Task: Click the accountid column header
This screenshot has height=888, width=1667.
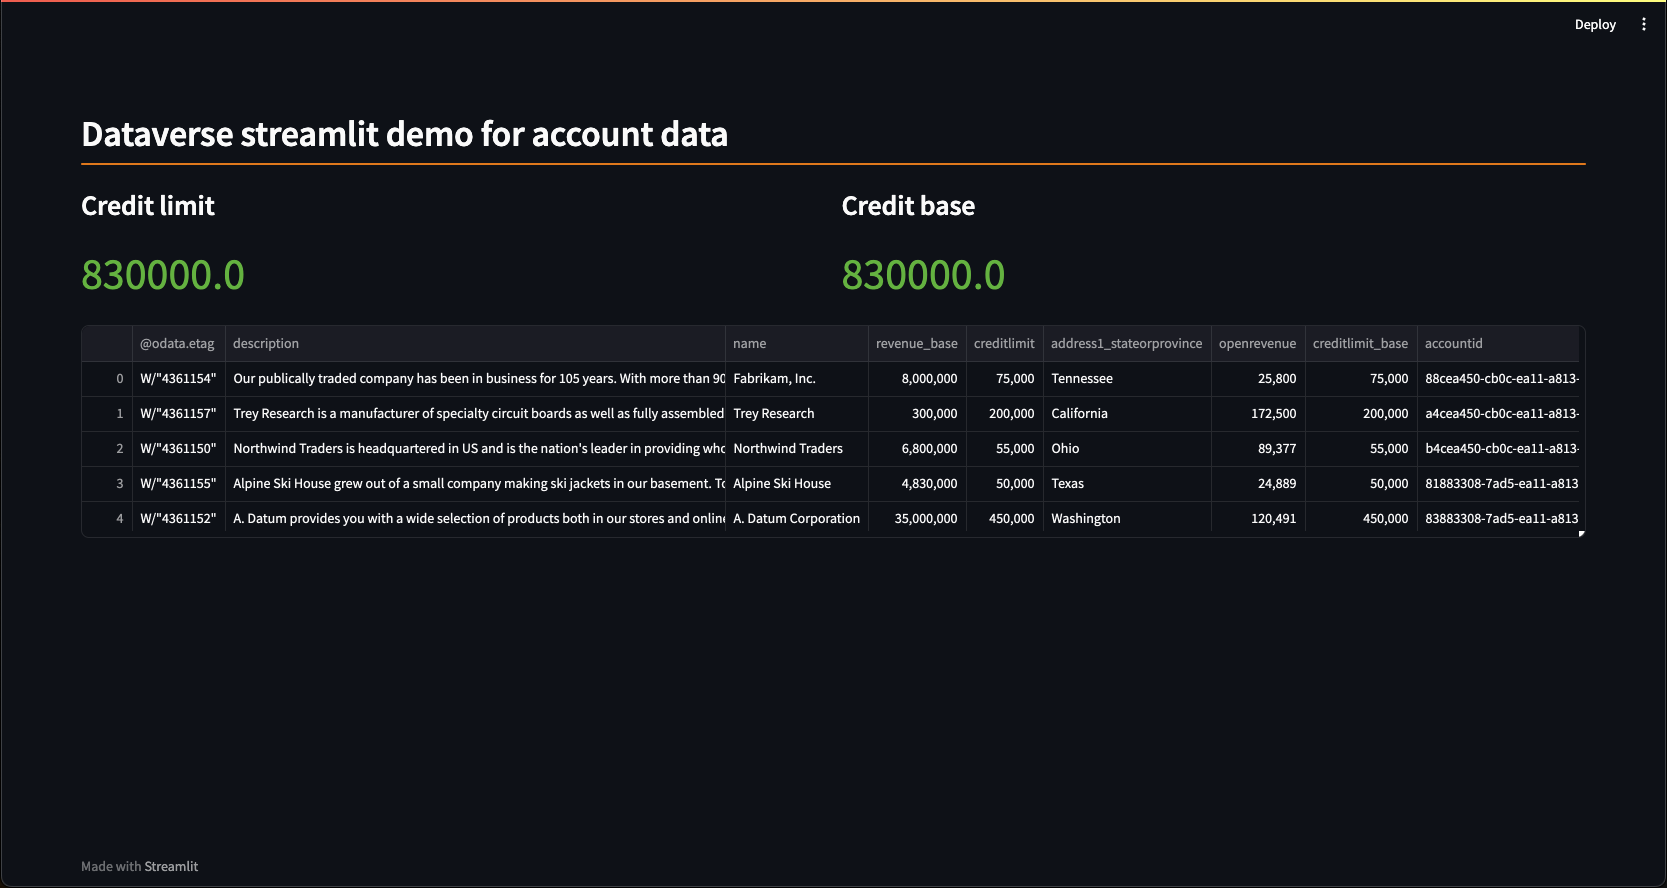Action: pos(1498,343)
